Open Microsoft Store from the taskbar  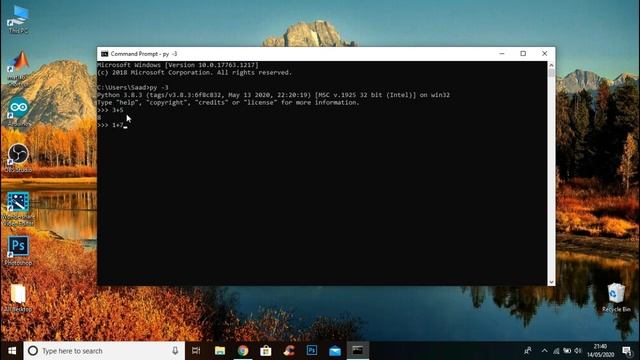(266, 351)
